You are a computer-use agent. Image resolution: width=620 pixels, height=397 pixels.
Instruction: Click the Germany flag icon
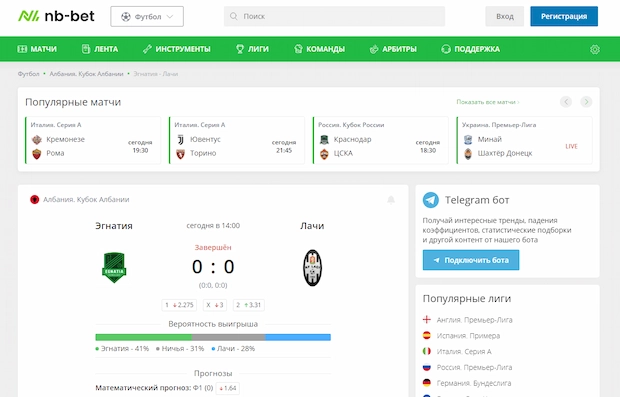(x=427, y=383)
